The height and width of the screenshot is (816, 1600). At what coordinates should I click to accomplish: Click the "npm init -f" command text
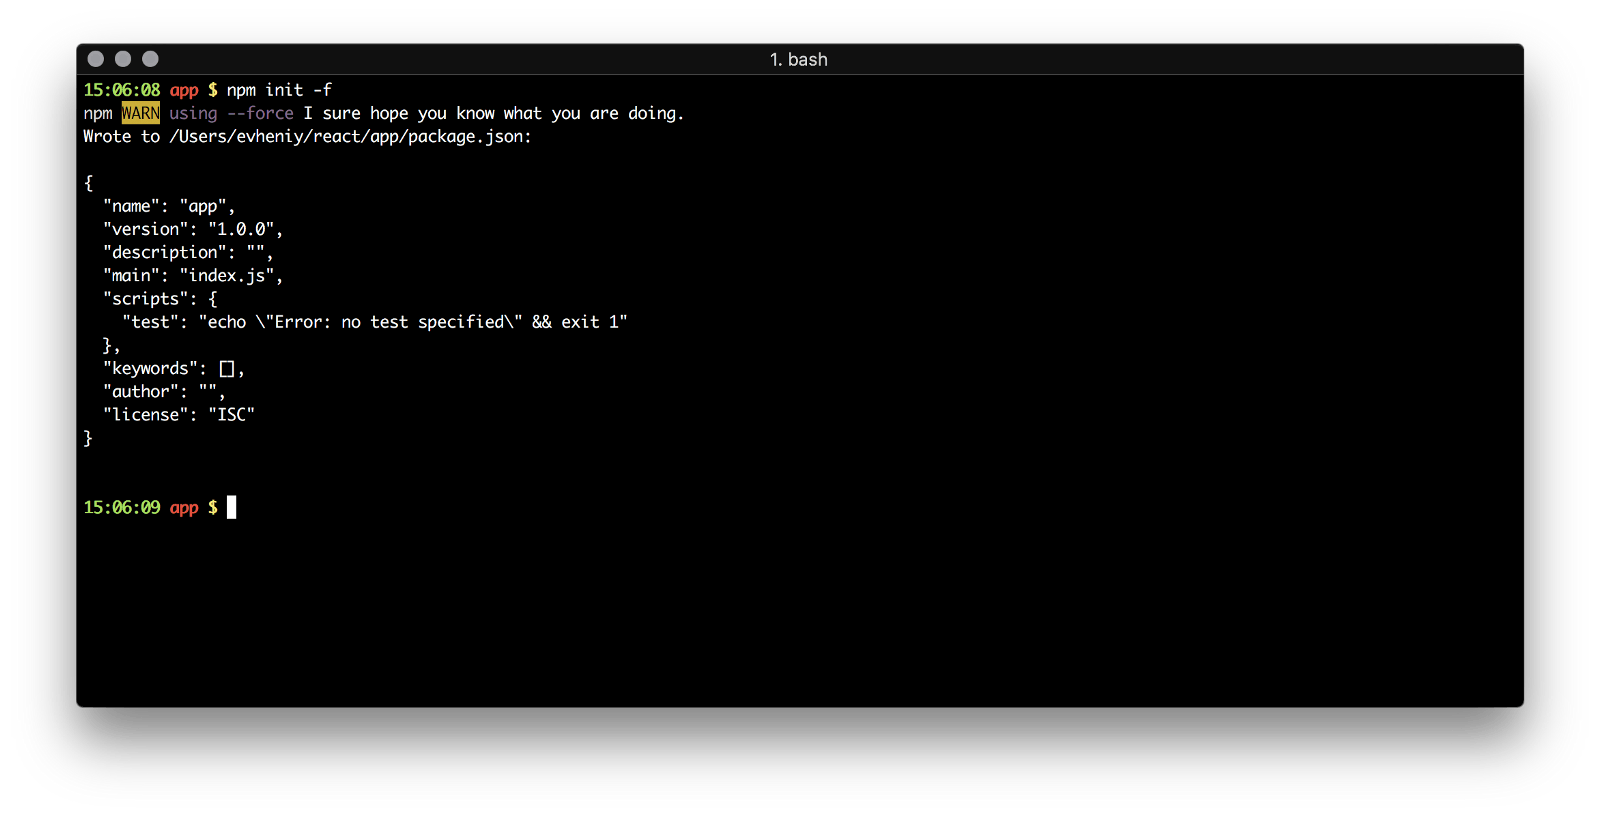pos(279,90)
